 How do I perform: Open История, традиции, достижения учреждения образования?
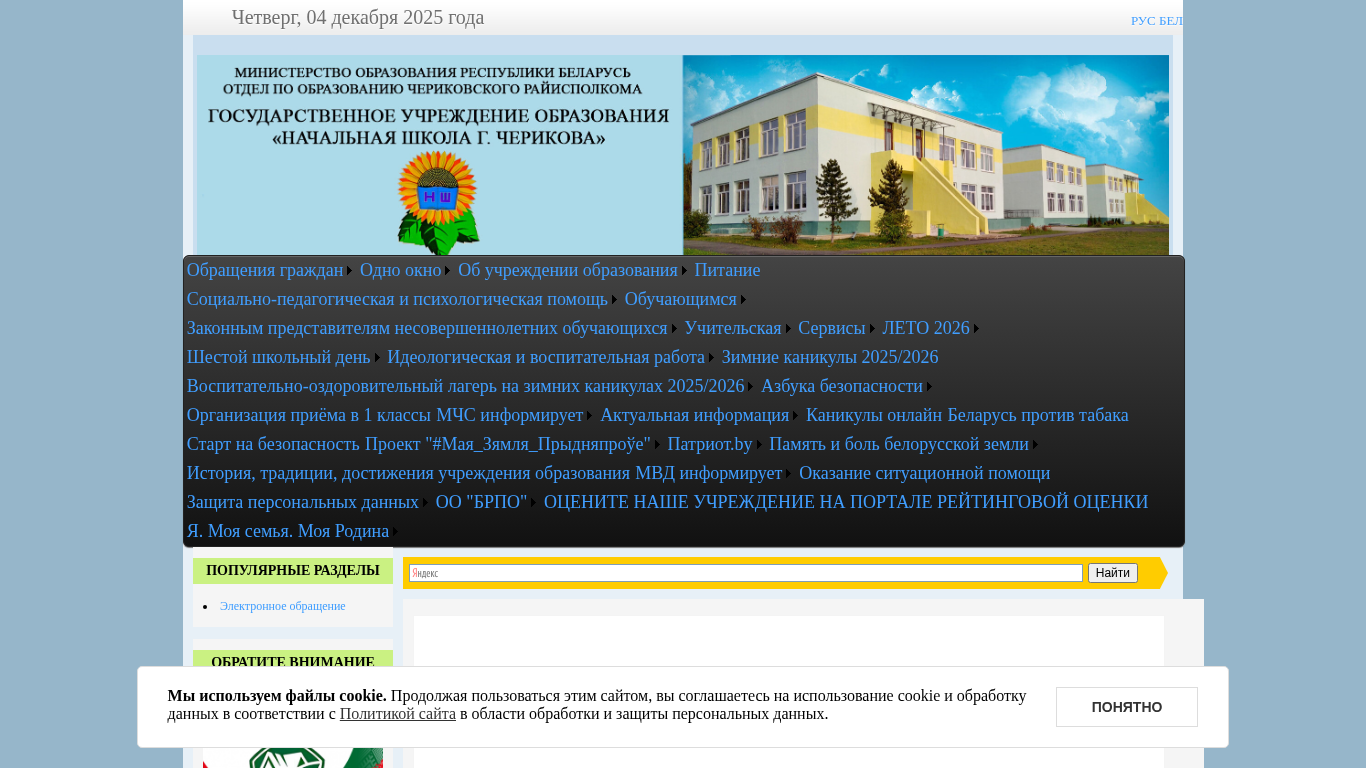click(409, 473)
